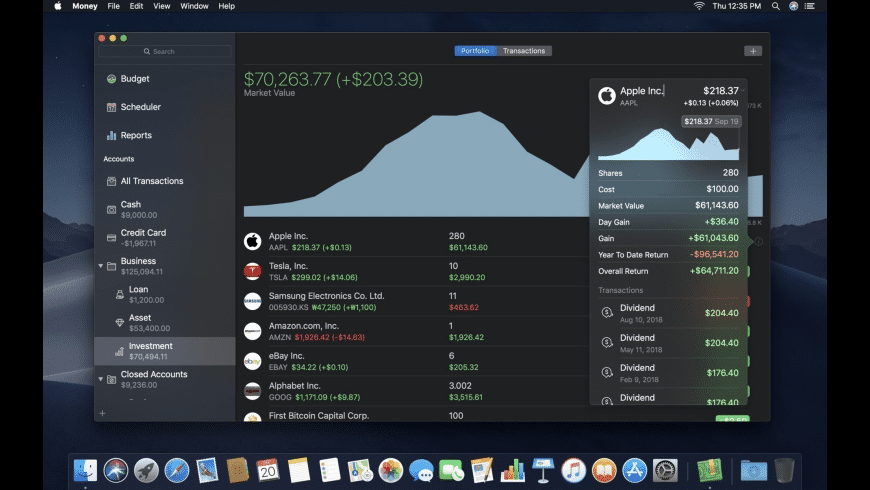The height and width of the screenshot is (490, 870).
Task: Select the Credit Card account icon
Action: point(112,238)
